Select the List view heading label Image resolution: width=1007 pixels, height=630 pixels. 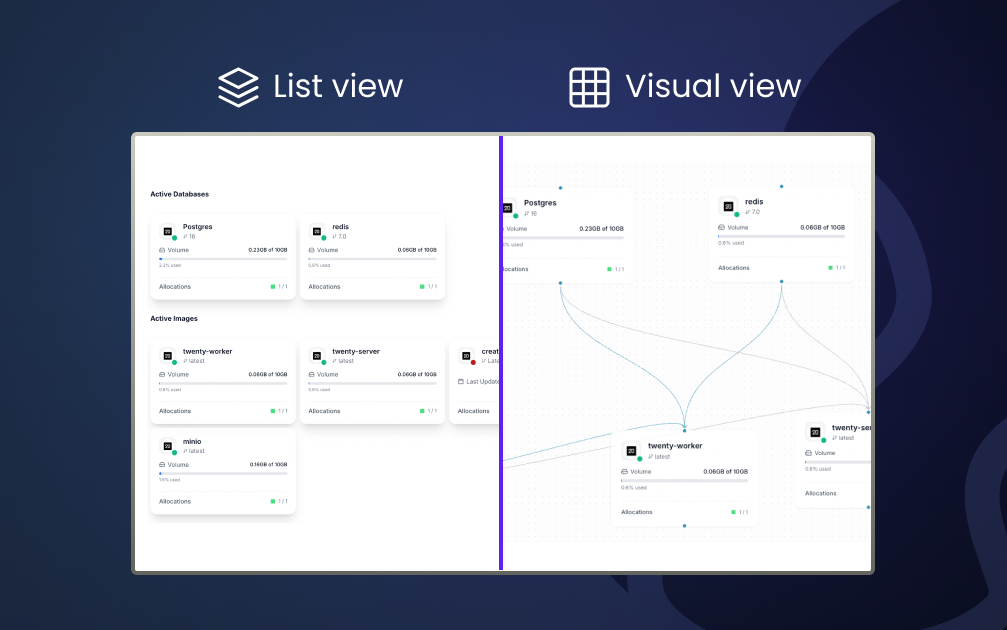click(338, 86)
